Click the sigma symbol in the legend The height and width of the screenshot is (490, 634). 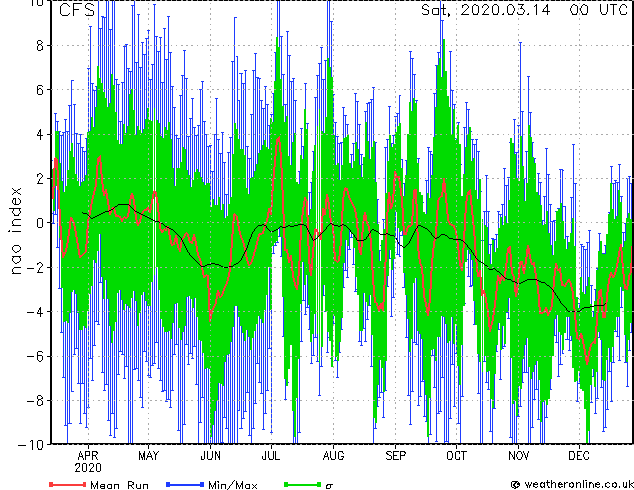point(329,486)
